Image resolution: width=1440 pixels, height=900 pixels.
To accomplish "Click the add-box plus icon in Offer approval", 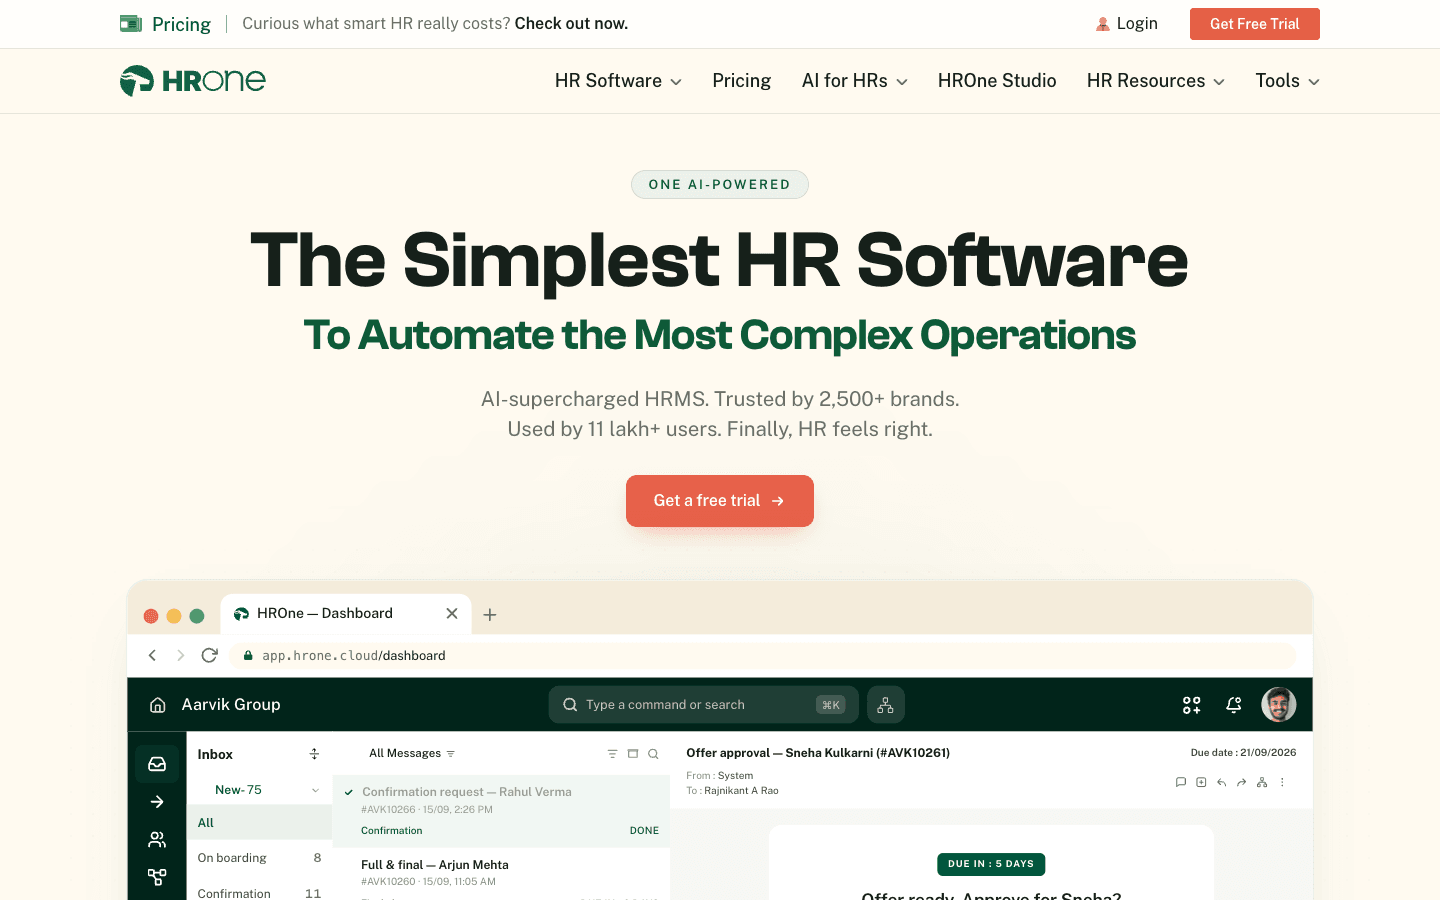I will click(1201, 782).
